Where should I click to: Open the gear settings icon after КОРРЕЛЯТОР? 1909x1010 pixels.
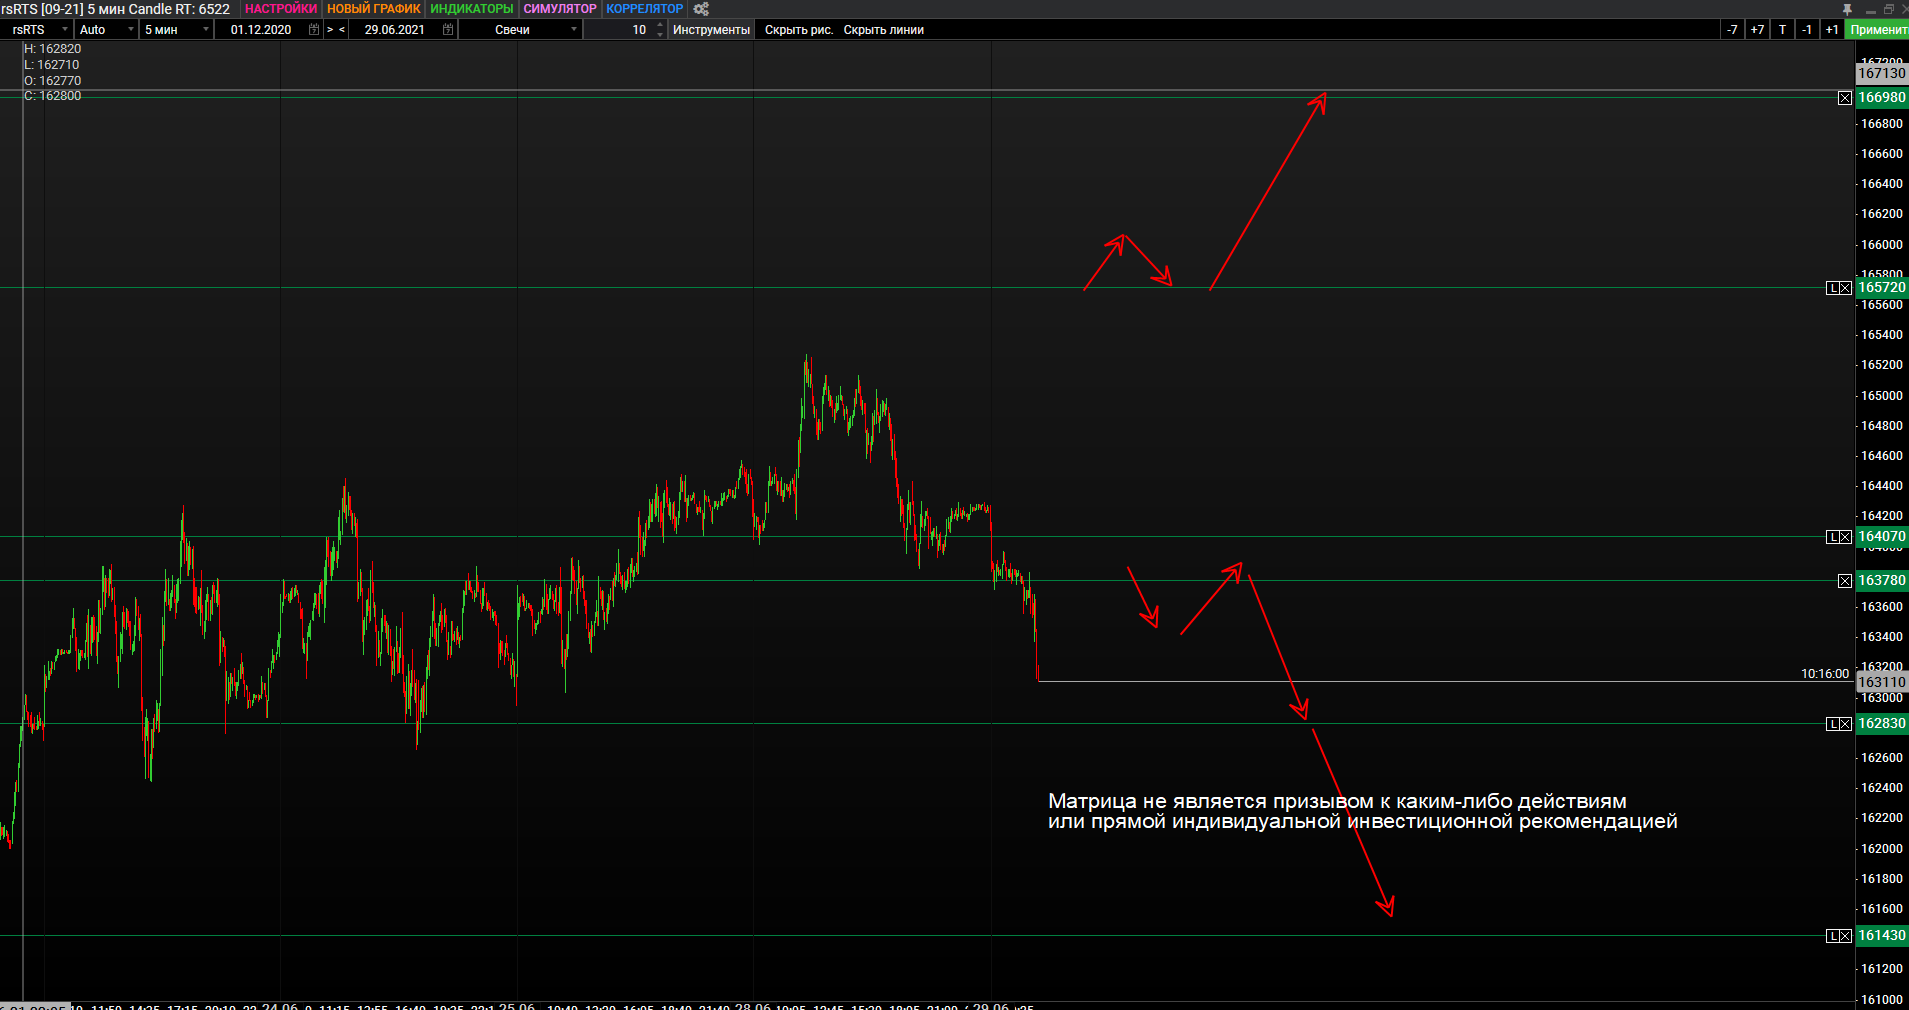coord(701,9)
